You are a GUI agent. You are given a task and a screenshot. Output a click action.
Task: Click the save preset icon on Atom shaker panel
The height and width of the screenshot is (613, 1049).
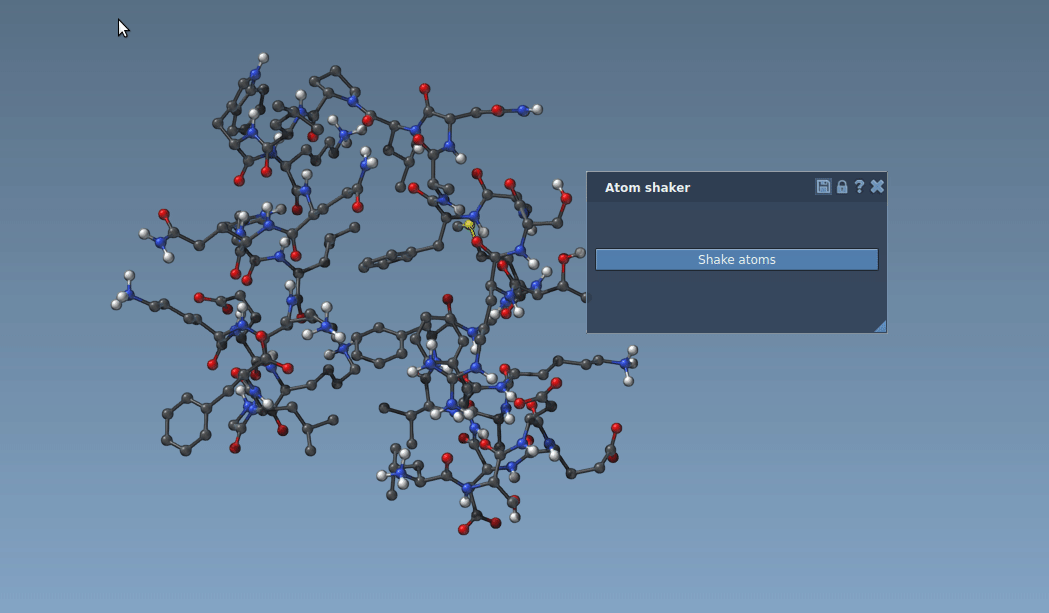(823, 186)
